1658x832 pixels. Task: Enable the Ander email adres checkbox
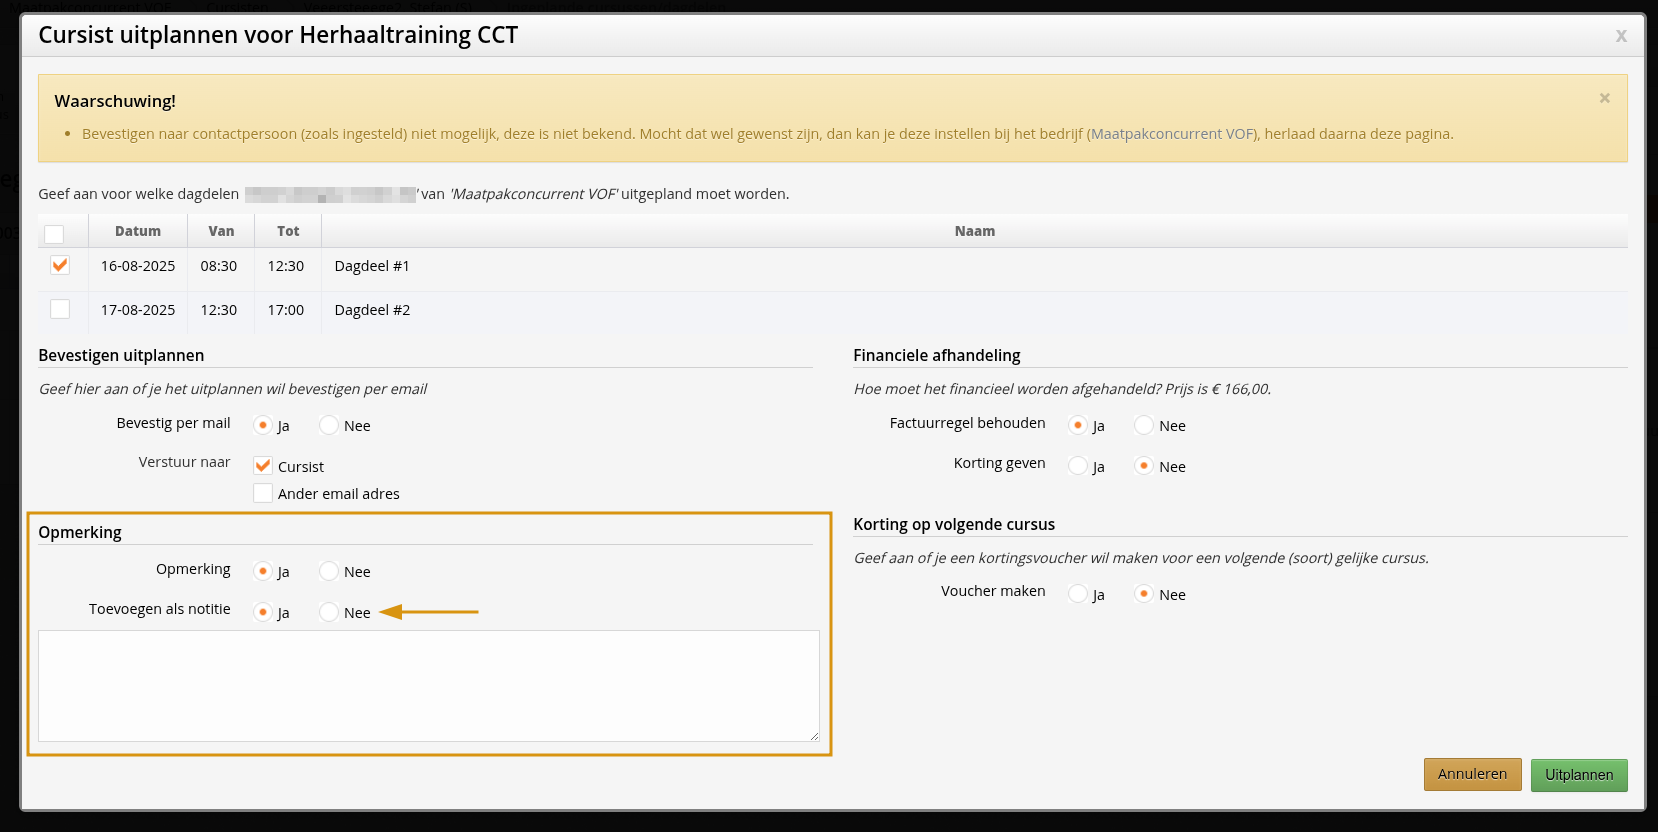click(x=263, y=493)
